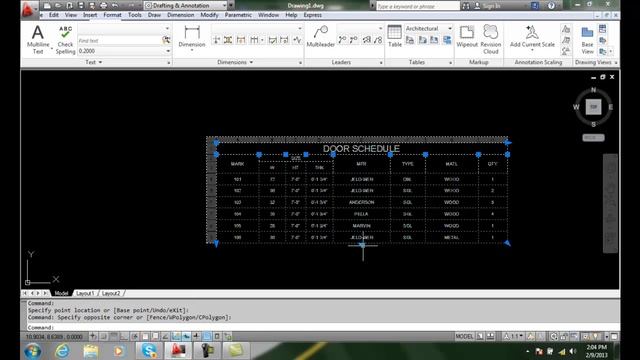Screen dimensions: 640x360
Task: Open the Drafting & Annotation workspace dropdown
Action: pos(224,5)
